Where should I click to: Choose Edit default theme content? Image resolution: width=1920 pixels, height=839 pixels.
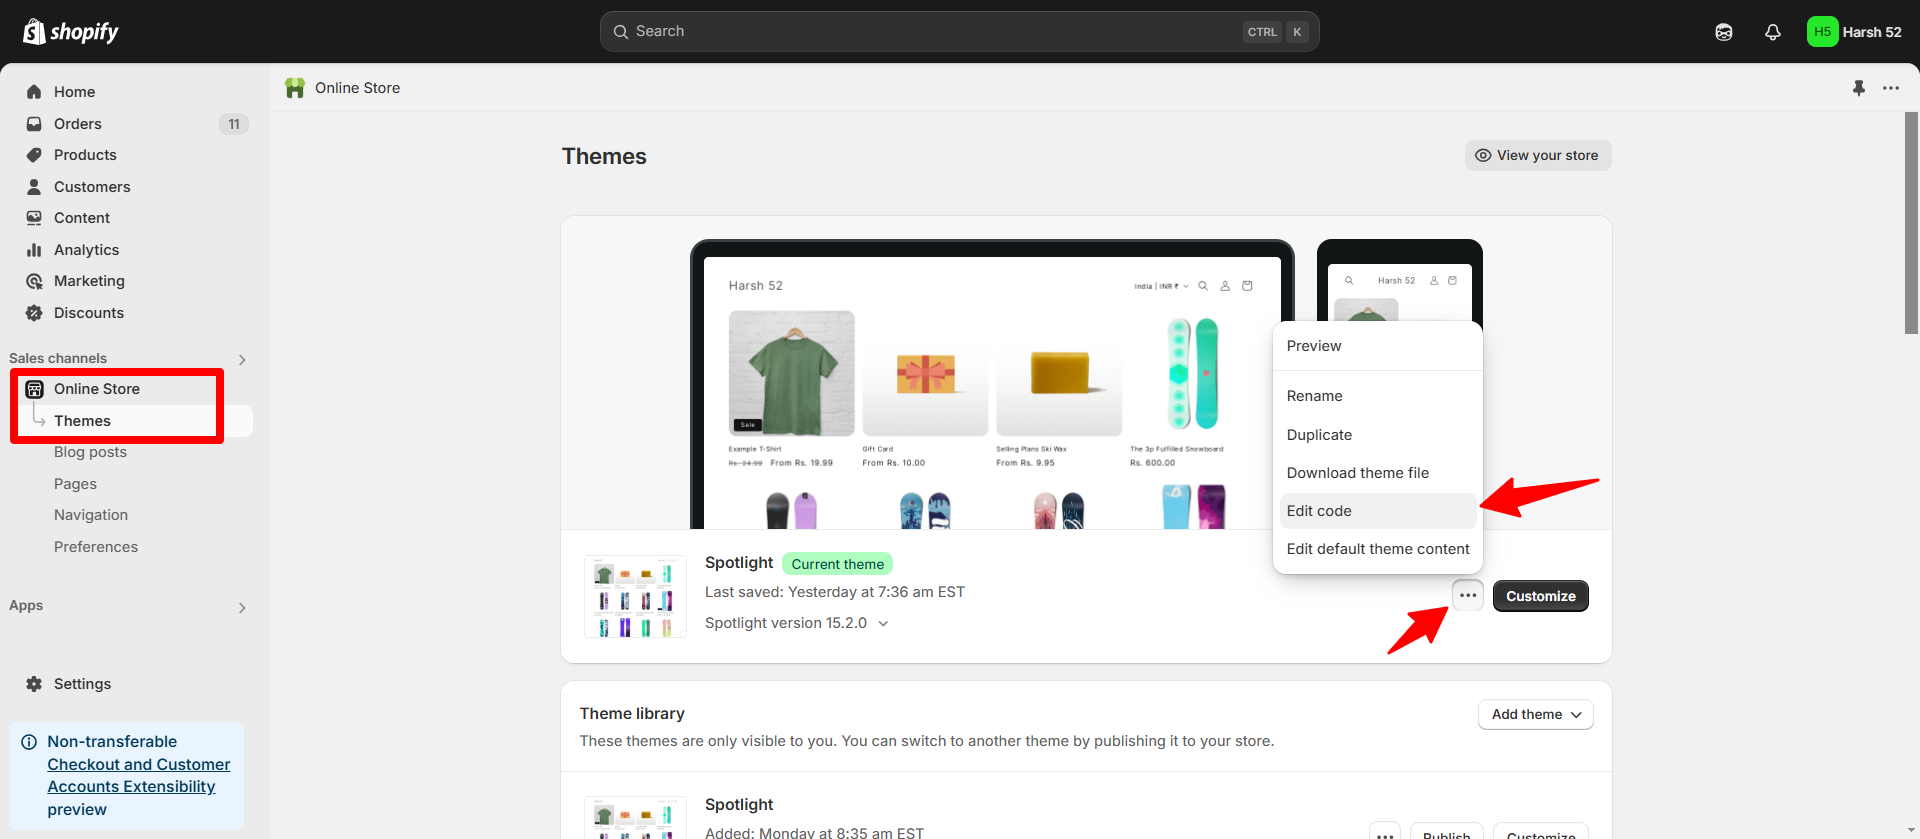1378,549
